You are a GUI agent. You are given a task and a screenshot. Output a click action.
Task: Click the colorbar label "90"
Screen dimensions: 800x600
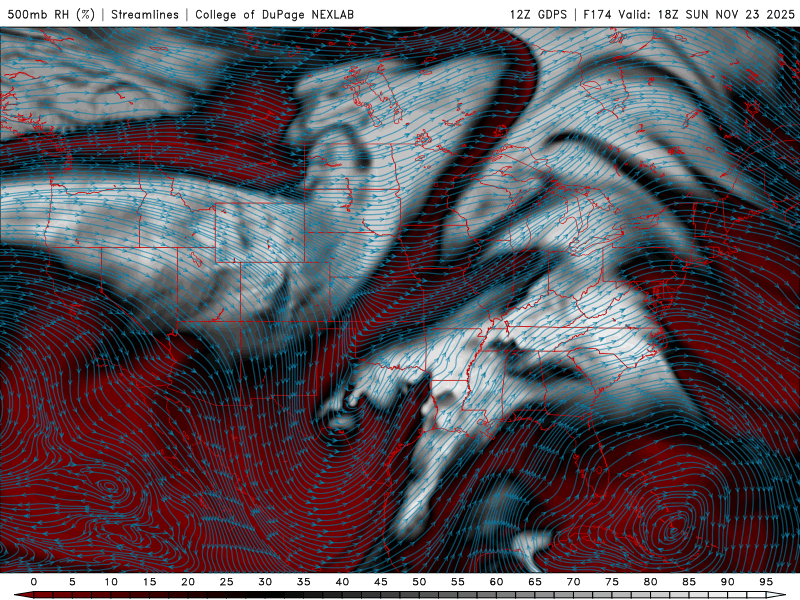point(728,582)
